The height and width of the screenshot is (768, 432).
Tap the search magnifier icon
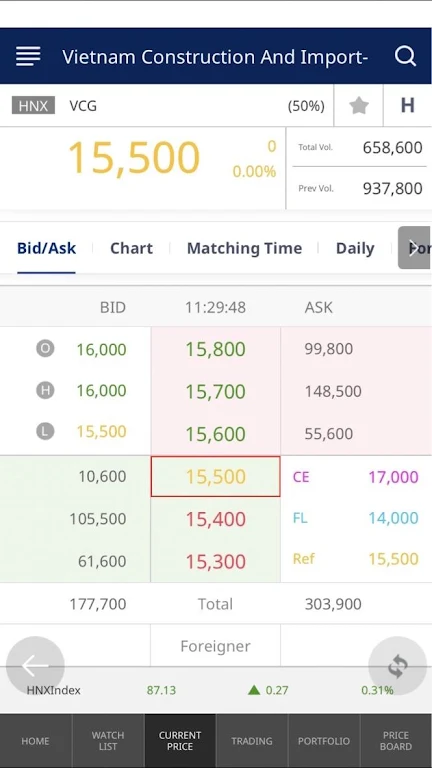click(406, 57)
